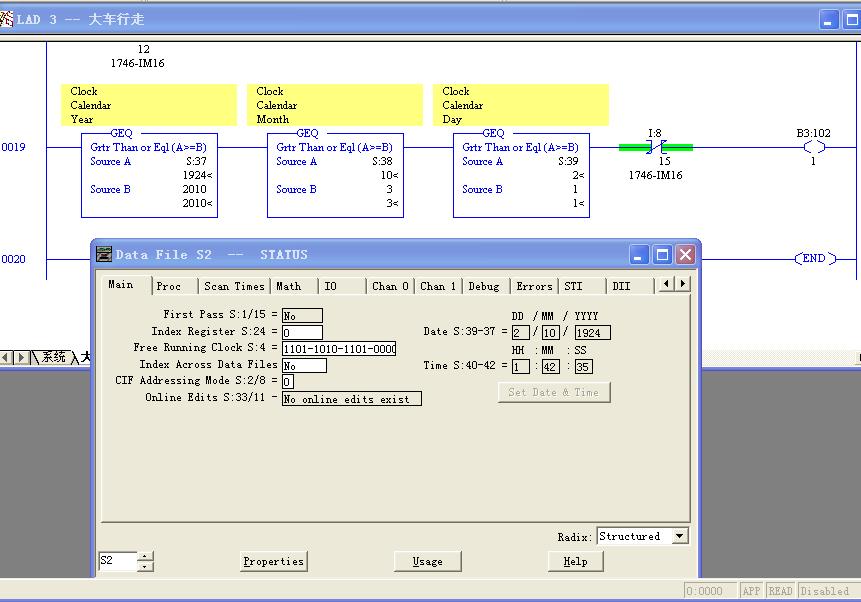Click the time hours field
This screenshot has height=602, width=861.
point(520,367)
